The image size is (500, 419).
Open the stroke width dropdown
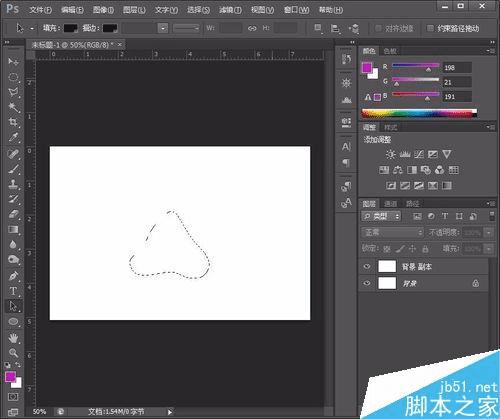pyautogui.click(x=163, y=28)
